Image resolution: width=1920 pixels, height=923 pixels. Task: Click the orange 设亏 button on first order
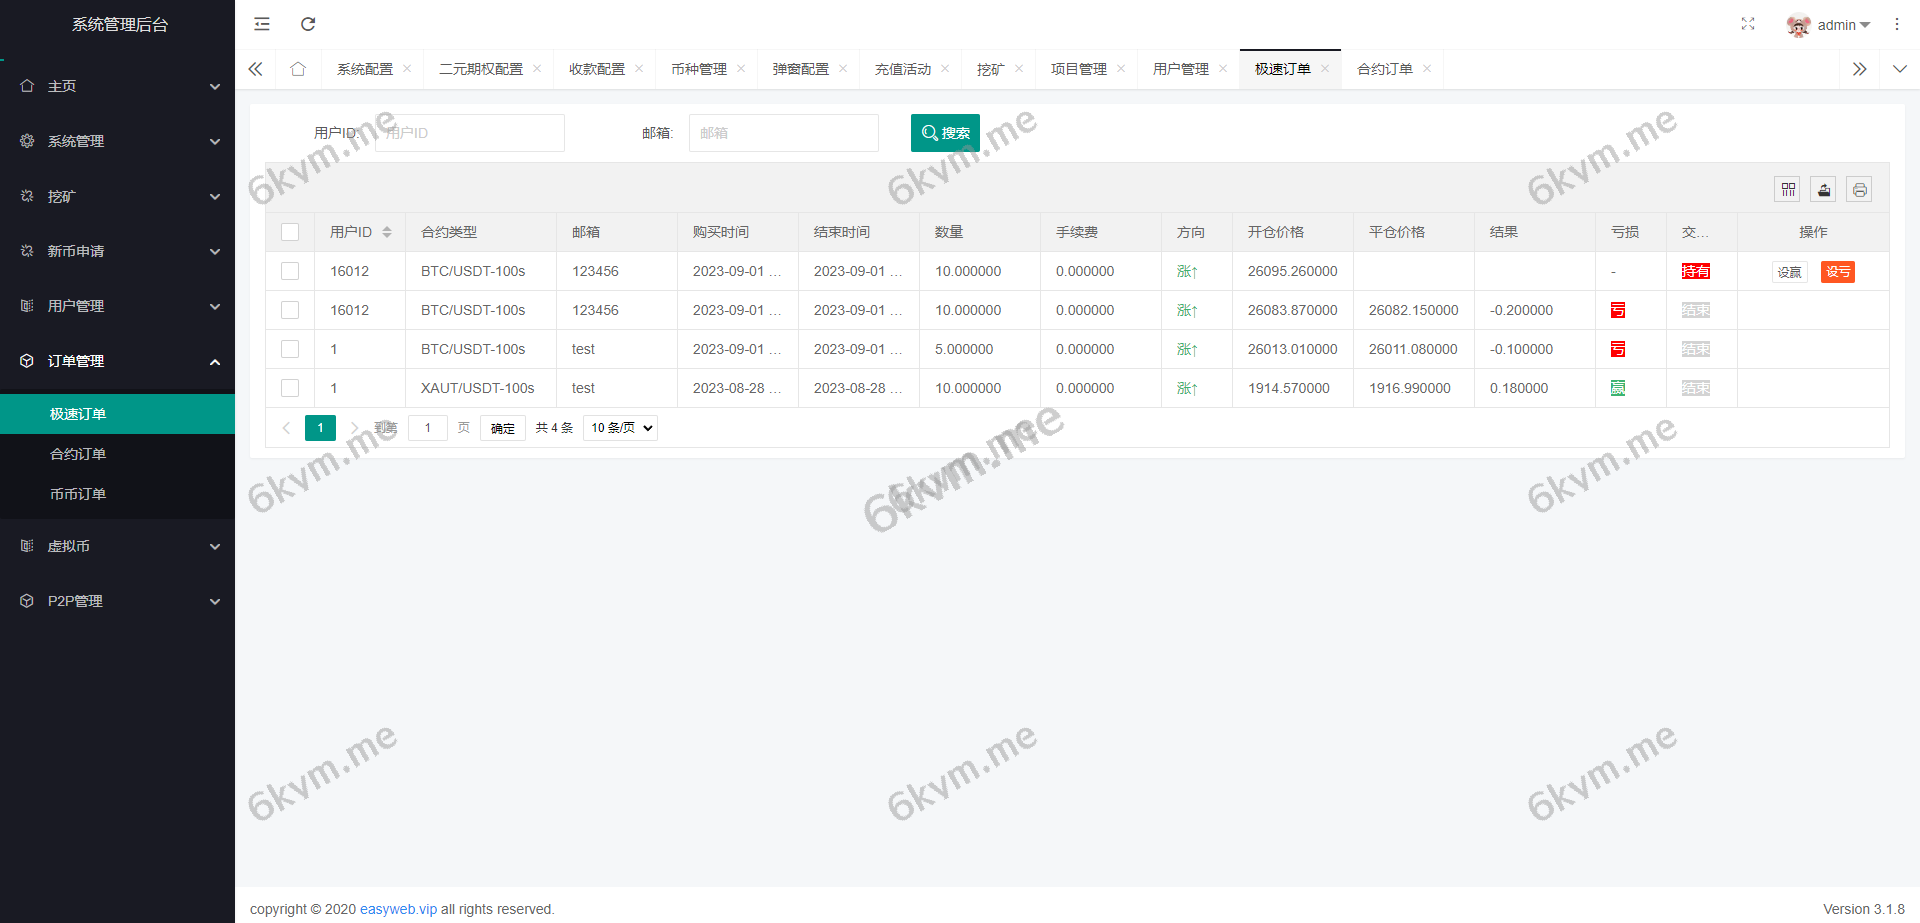pyautogui.click(x=1837, y=271)
